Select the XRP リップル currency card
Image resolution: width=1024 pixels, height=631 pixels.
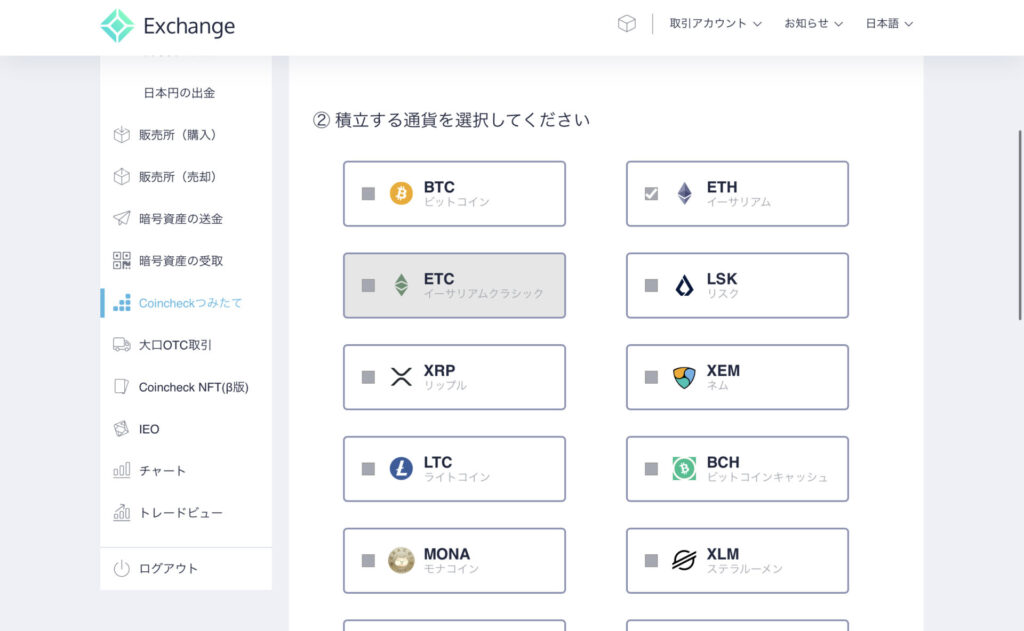tap(455, 378)
